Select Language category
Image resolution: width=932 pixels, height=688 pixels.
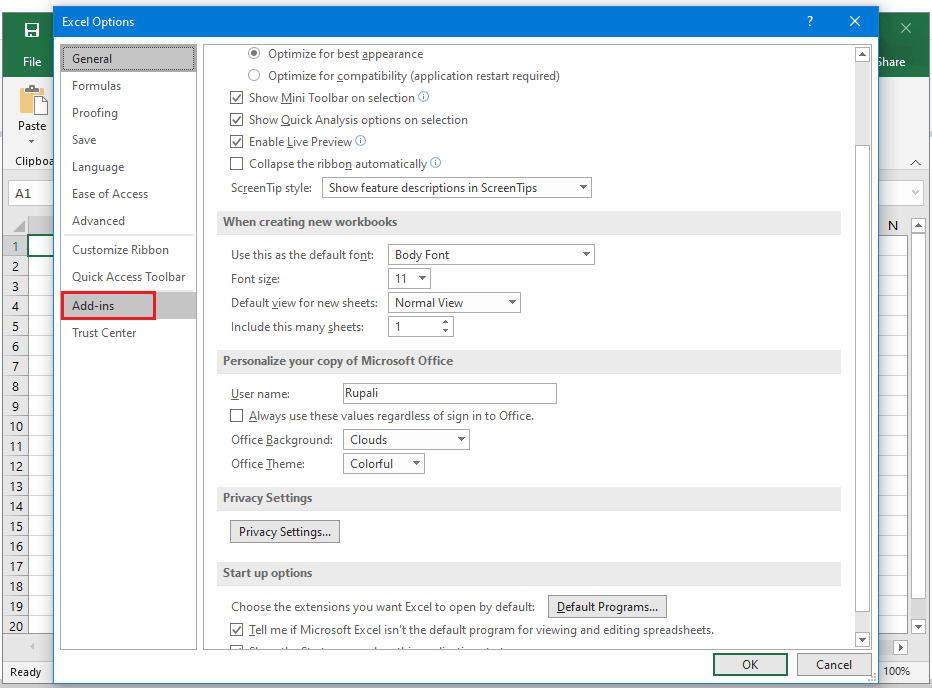click(x=128, y=166)
